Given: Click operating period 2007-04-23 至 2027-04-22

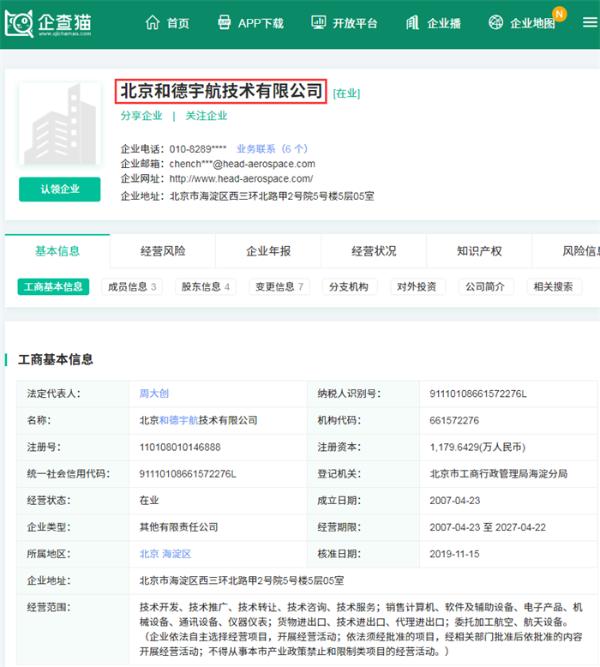Looking at the screenshot, I should click(487, 527).
